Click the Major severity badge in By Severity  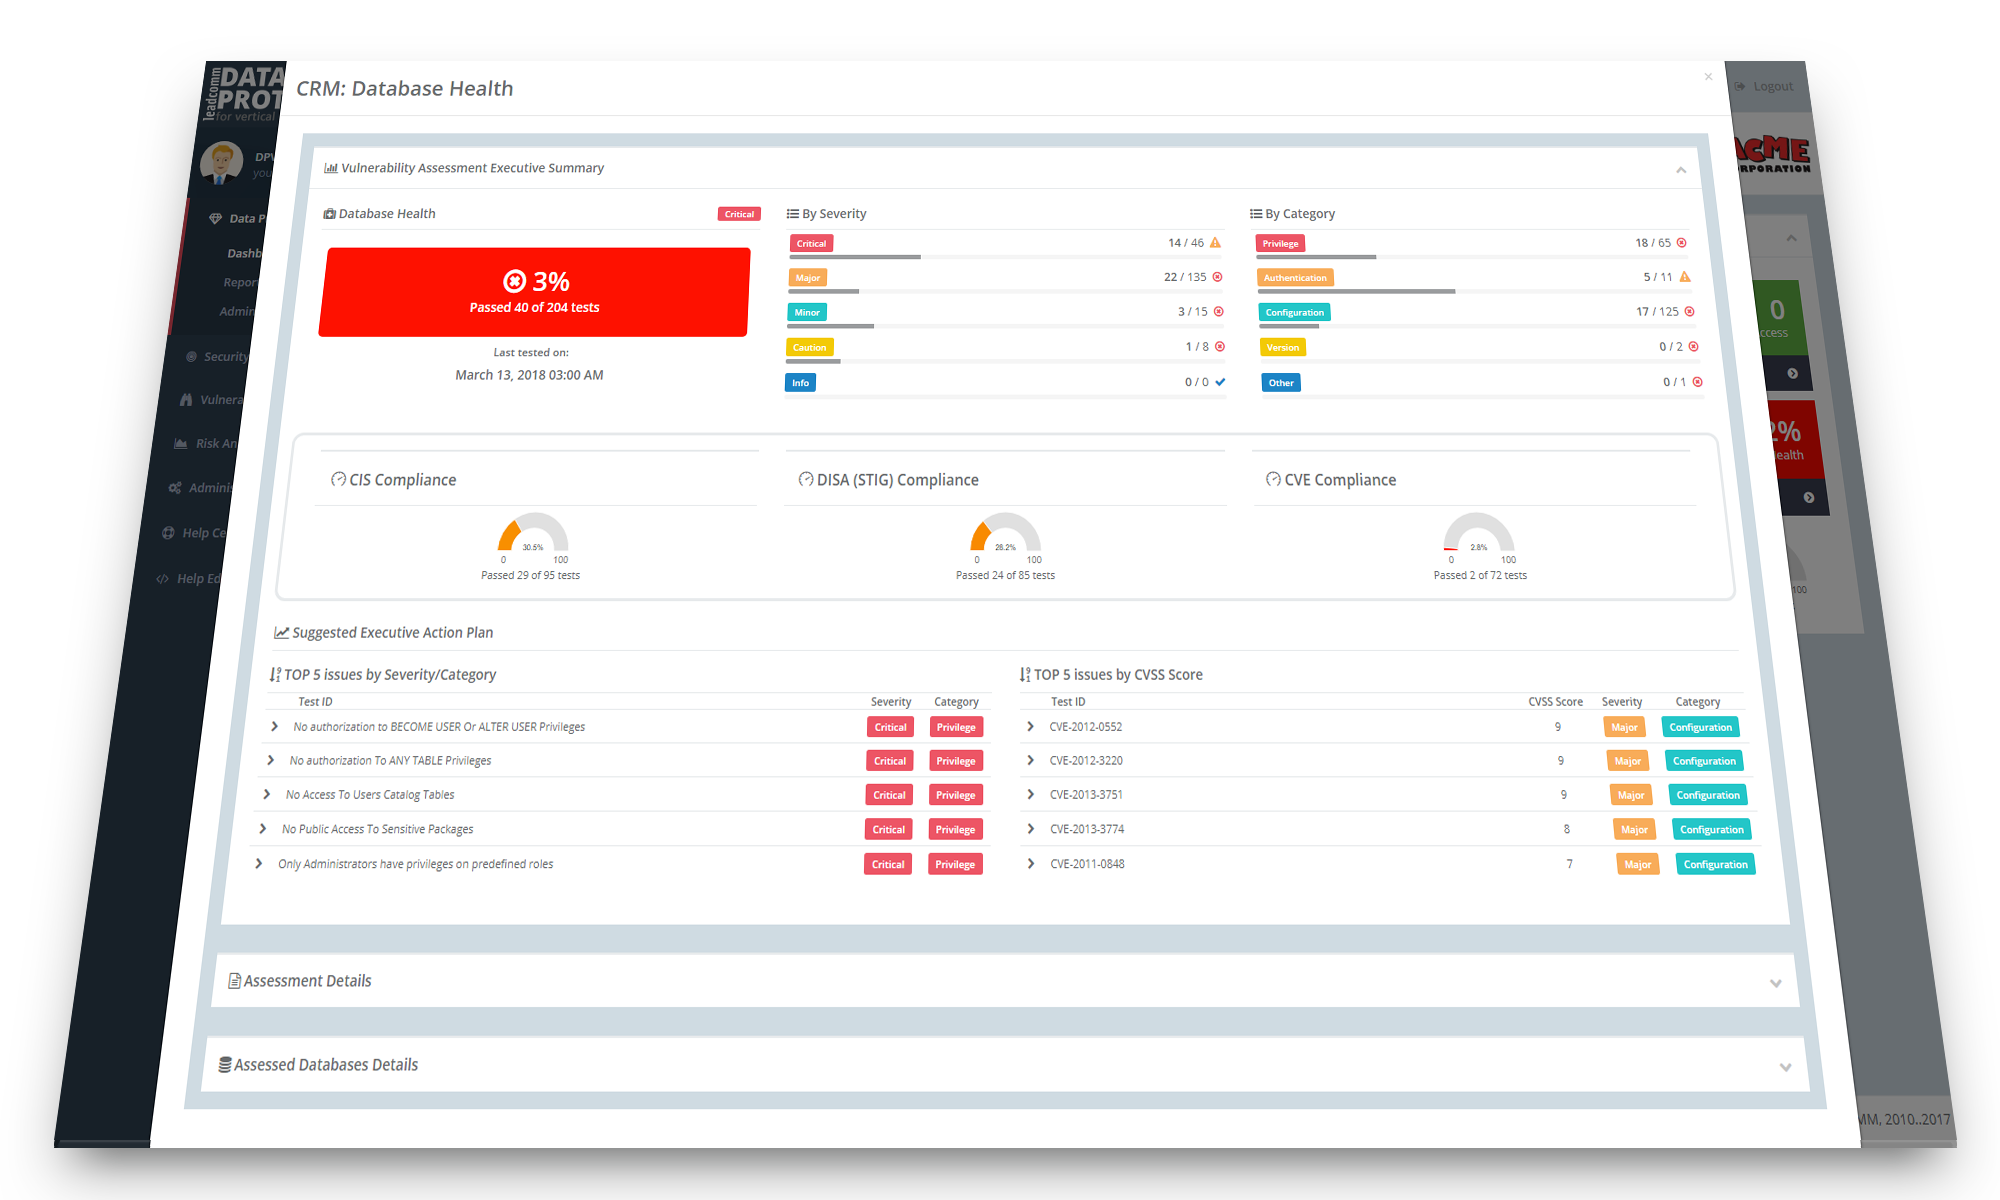click(x=807, y=278)
